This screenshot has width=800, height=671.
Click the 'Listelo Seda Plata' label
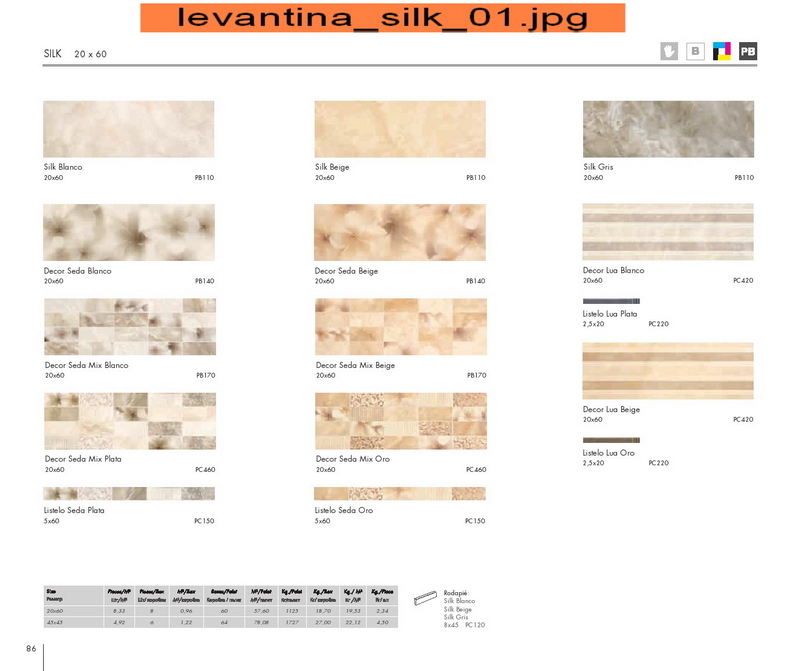pyautogui.click(x=74, y=510)
